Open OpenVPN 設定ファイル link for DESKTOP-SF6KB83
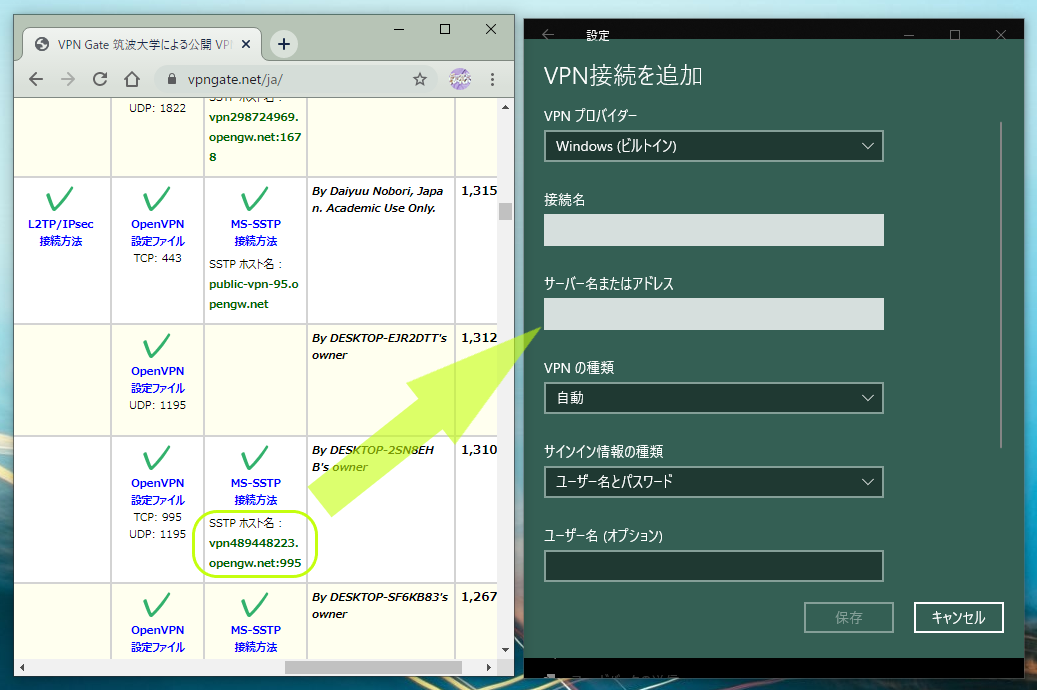1037x690 pixels. pos(157,638)
